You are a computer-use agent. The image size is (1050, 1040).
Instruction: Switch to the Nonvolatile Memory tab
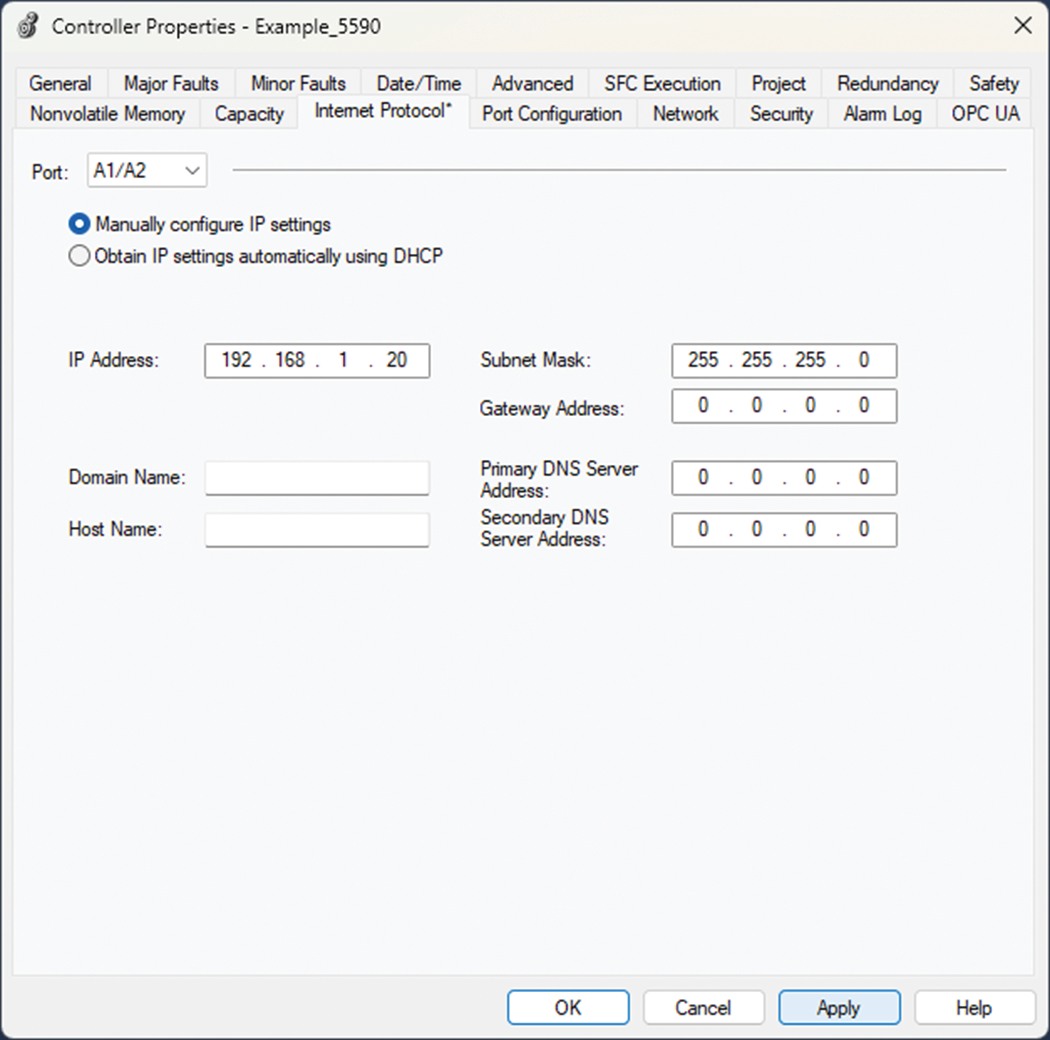107,114
